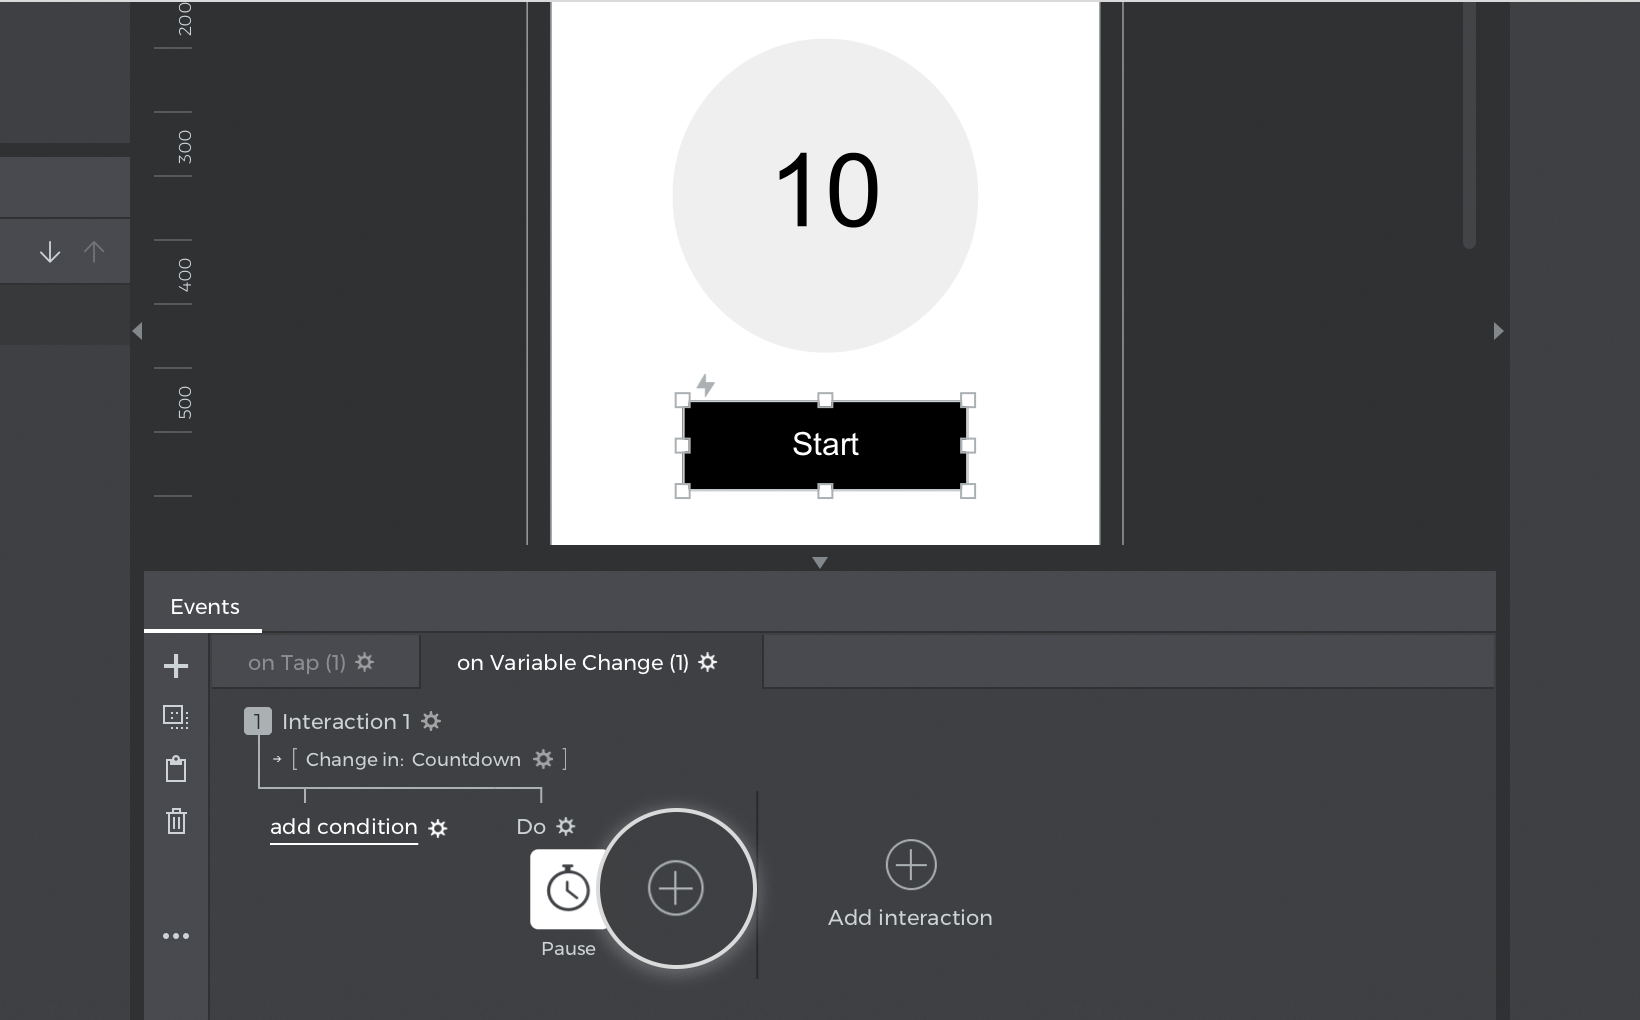Click the canvas vertical scrollbar

[1469, 124]
